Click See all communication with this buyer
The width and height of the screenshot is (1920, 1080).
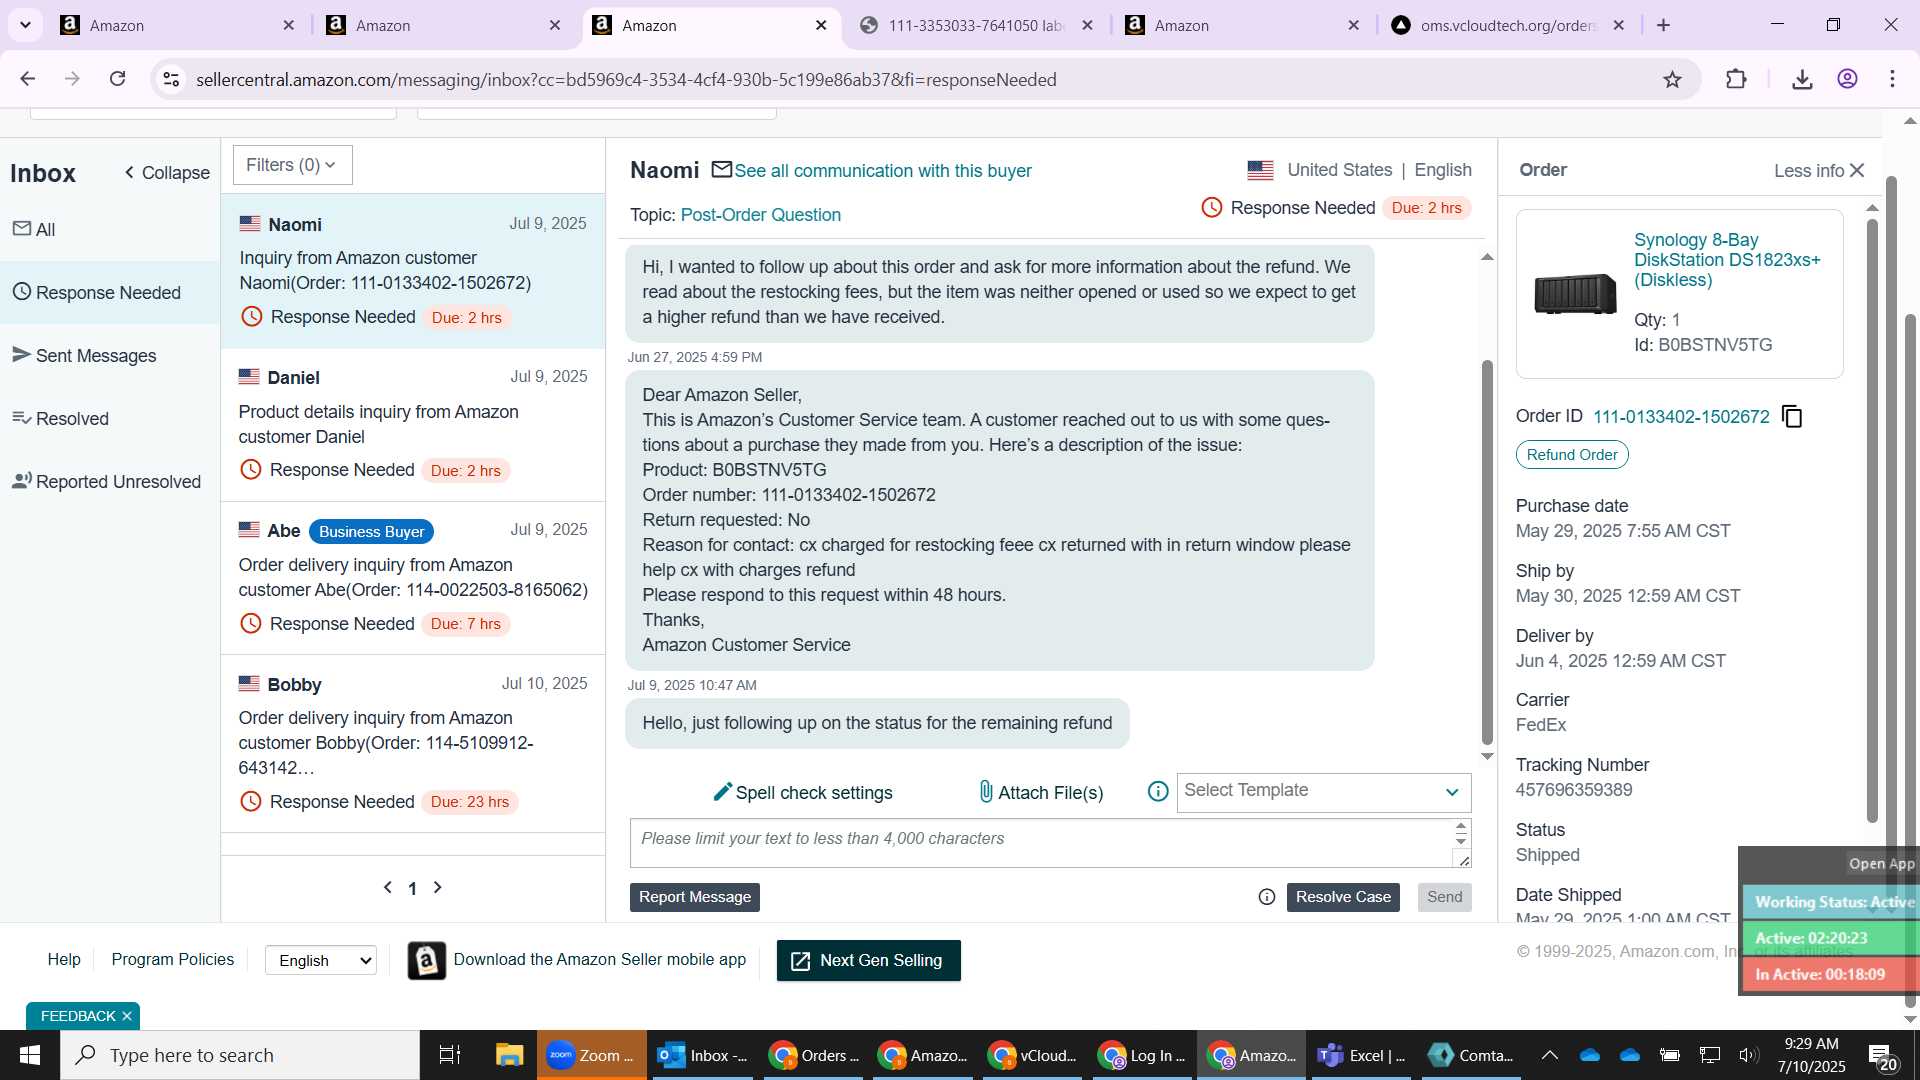coord(883,171)
